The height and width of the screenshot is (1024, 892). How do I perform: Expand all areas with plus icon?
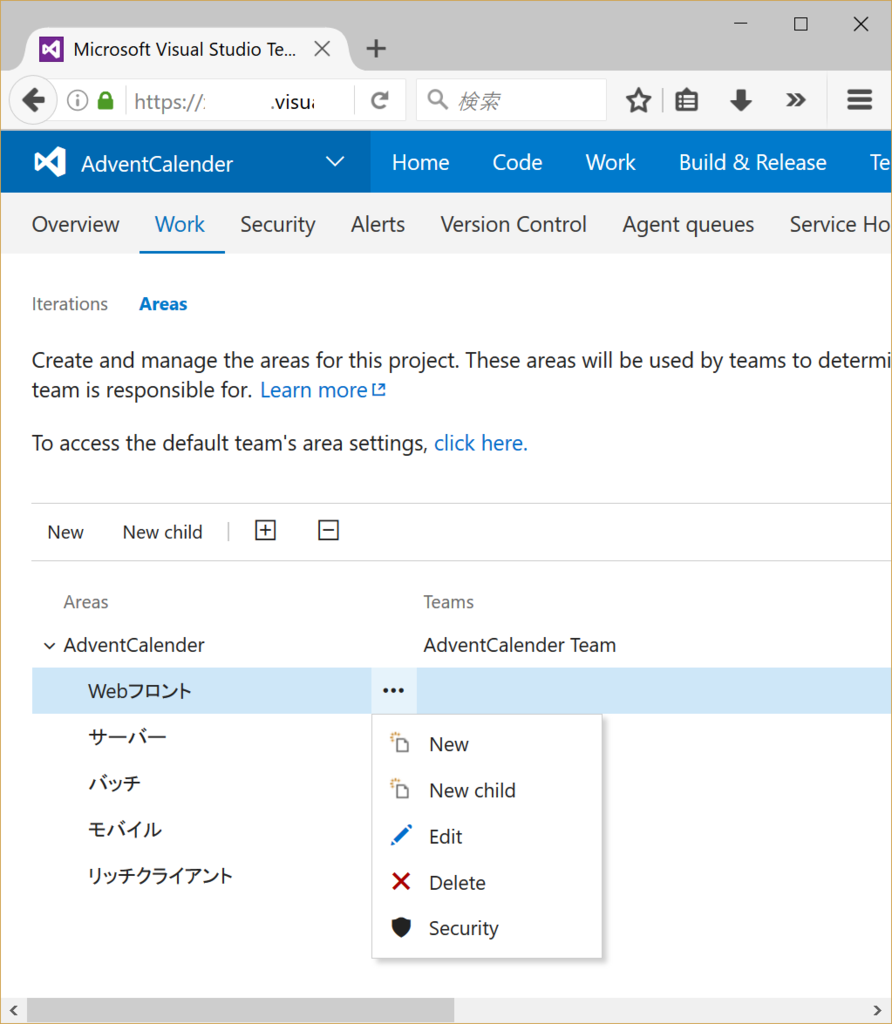(265, 530)
